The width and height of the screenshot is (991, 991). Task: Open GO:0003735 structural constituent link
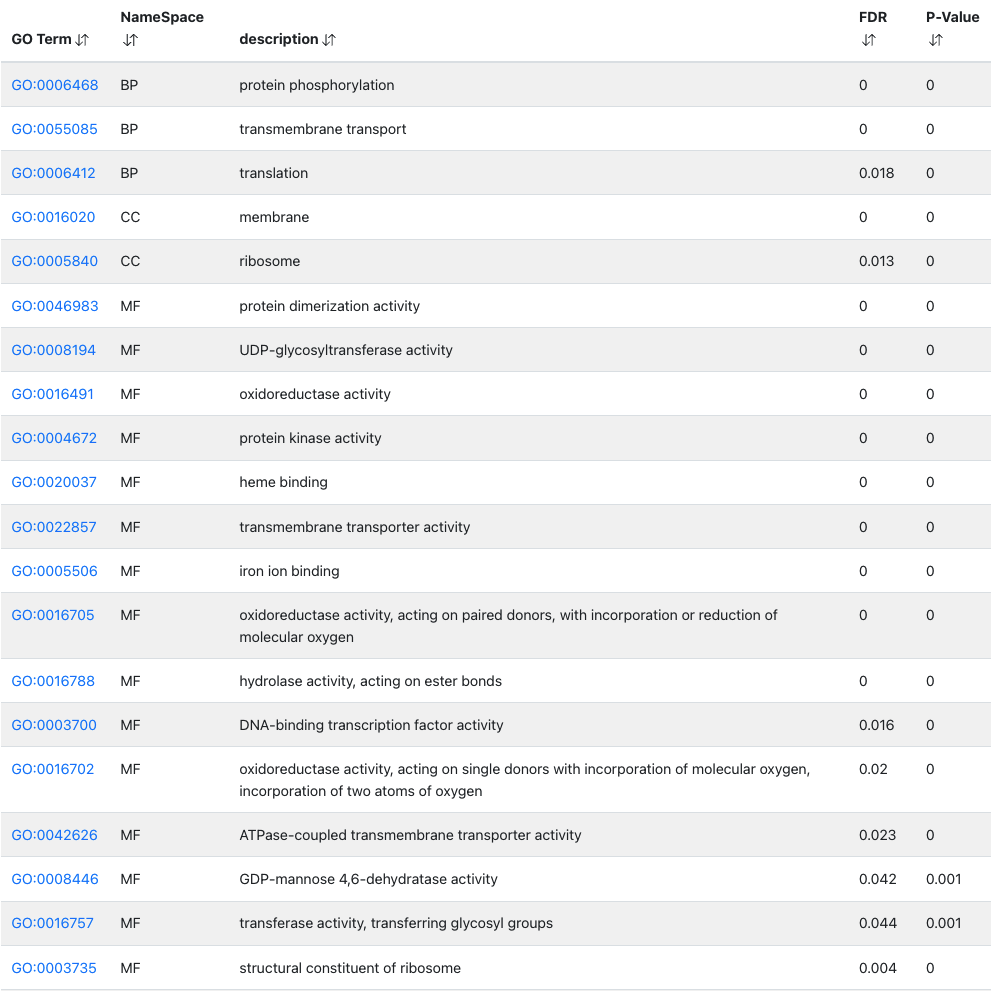(x=54, y=968)
